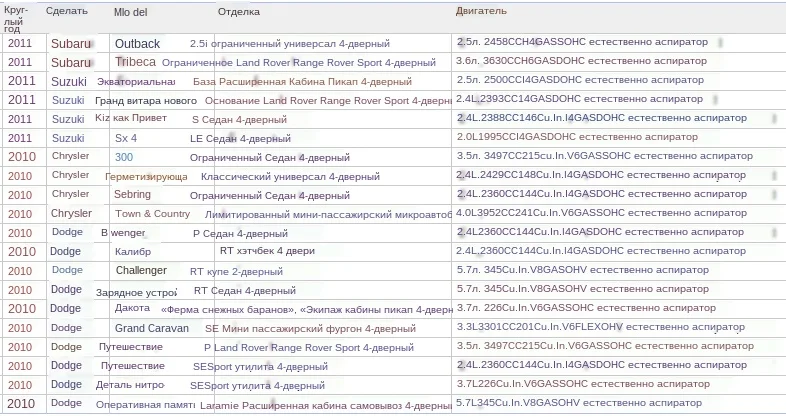Image resolution: width=786 pixels, height=417 pixels.
Task: Click trim 'LE Седан 4-дверный'
Action: 241,139
